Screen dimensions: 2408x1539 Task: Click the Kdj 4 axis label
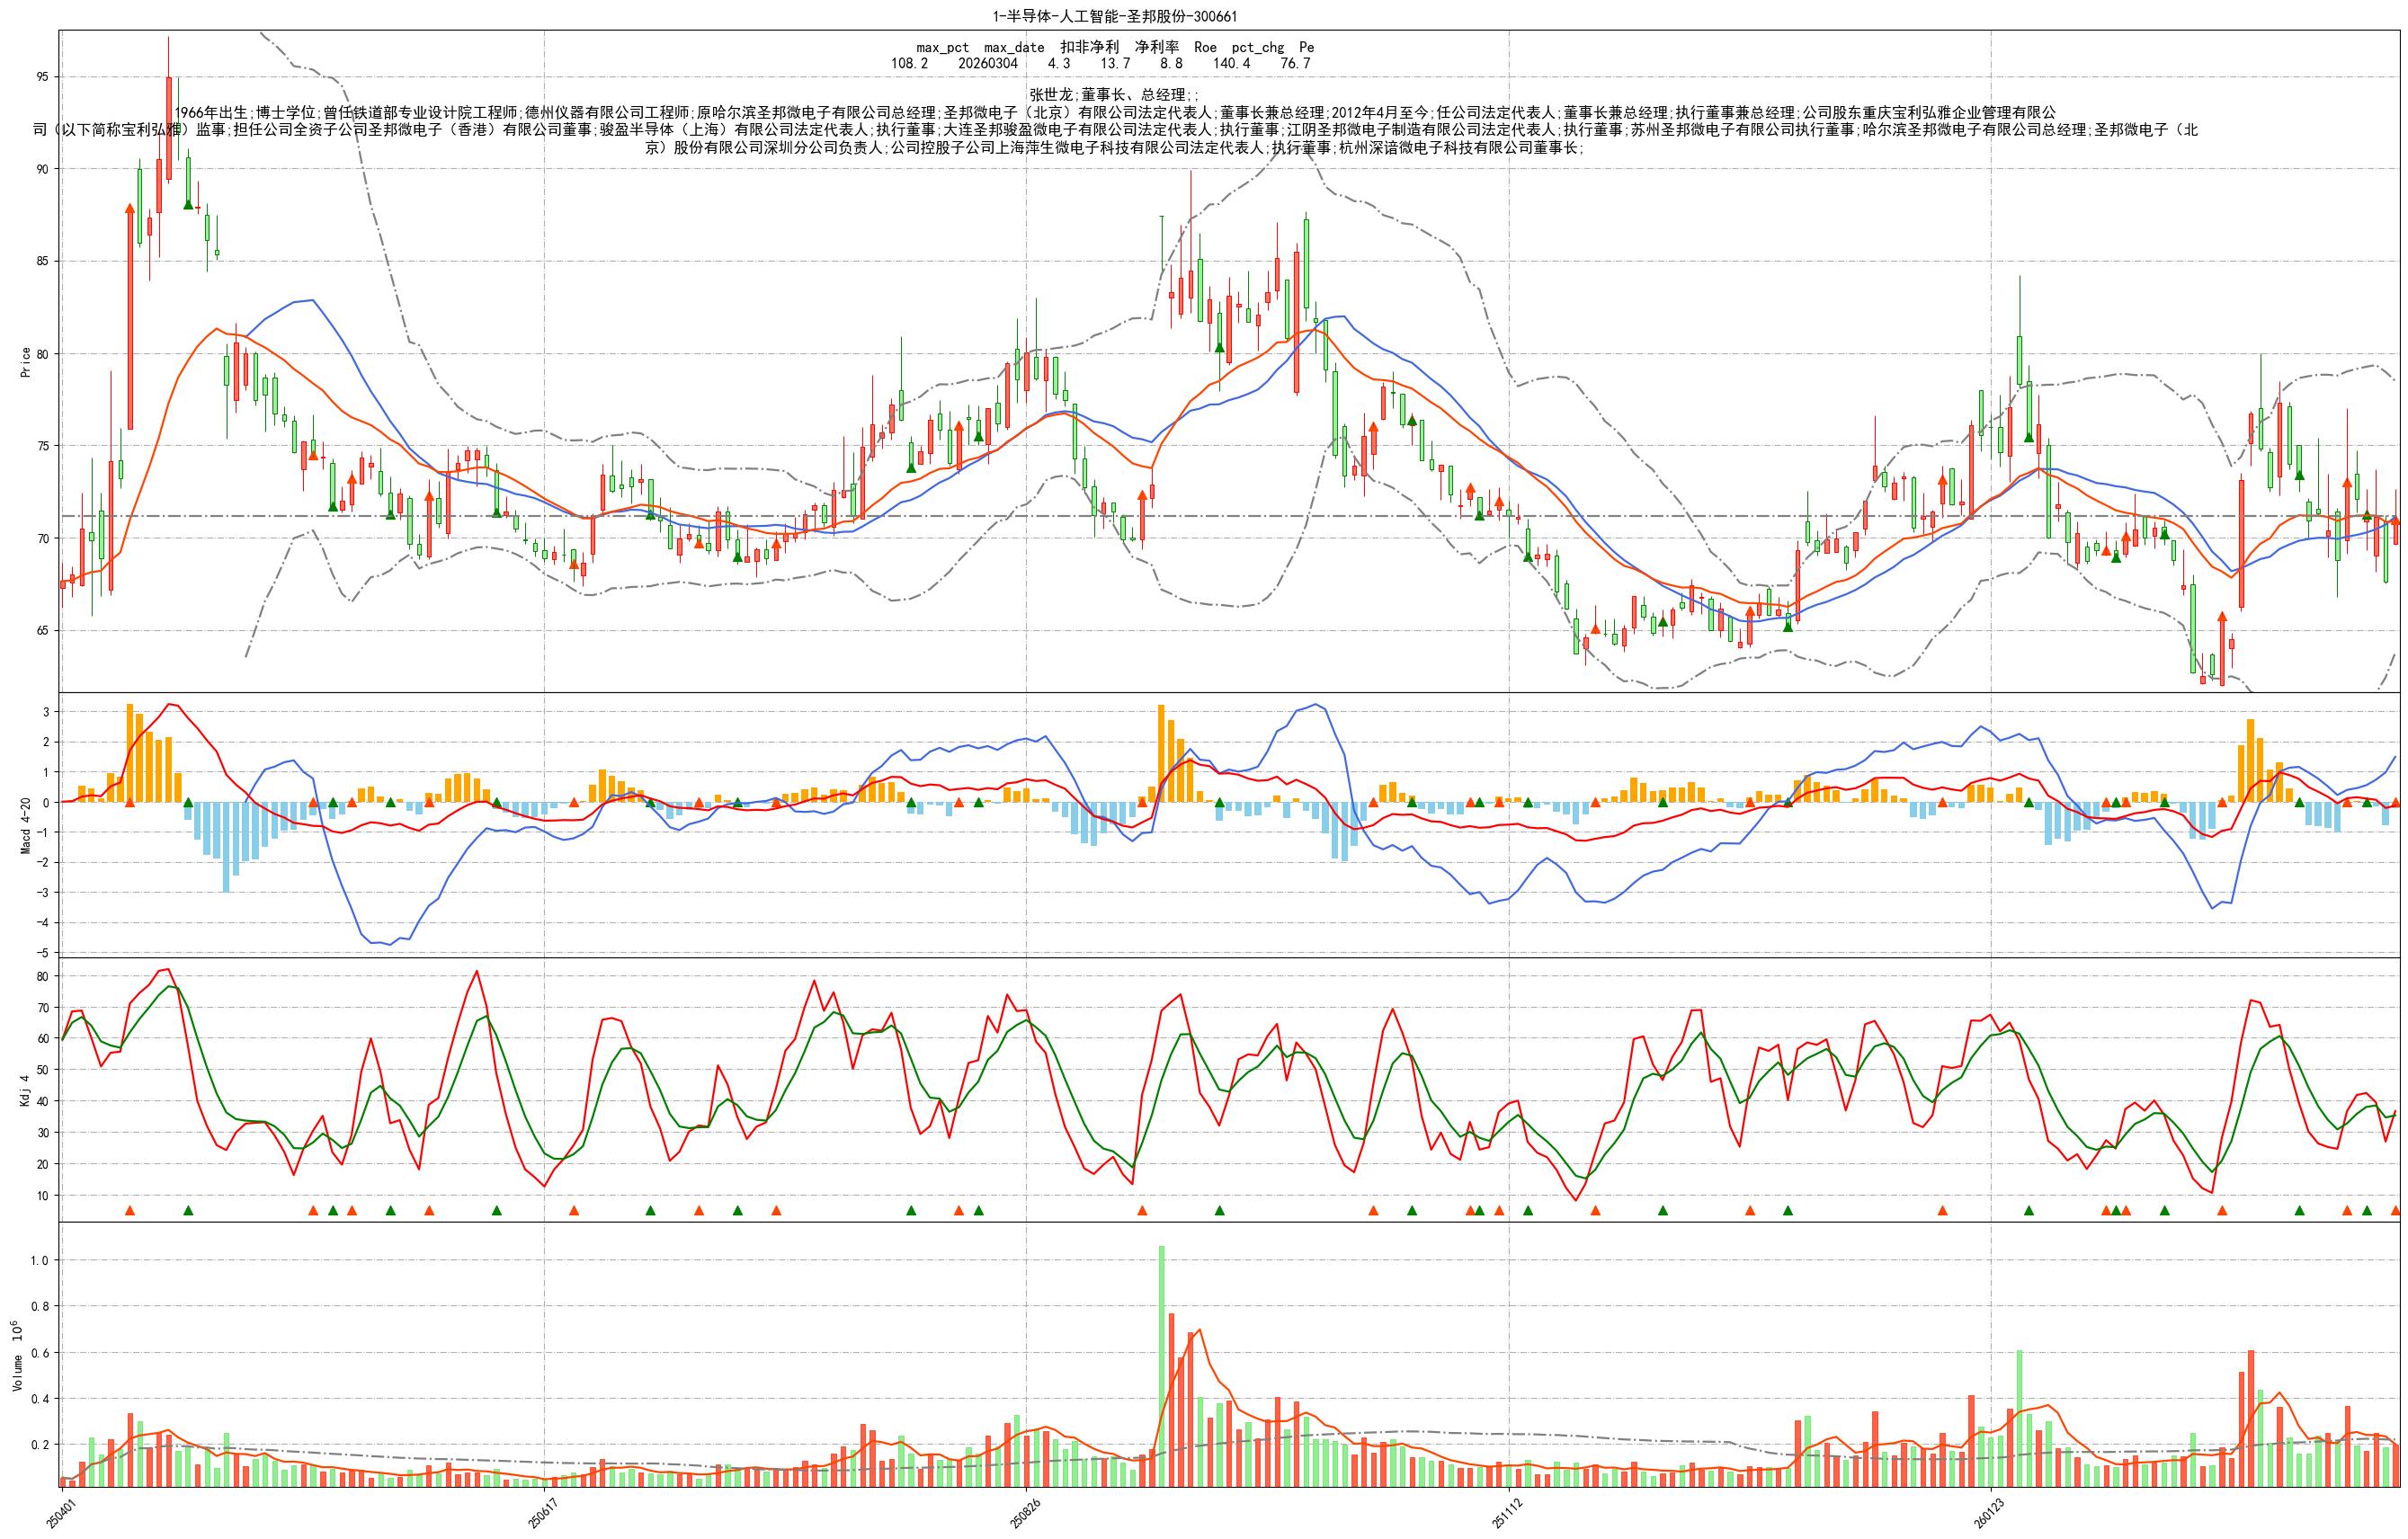tap(25, 1090)
